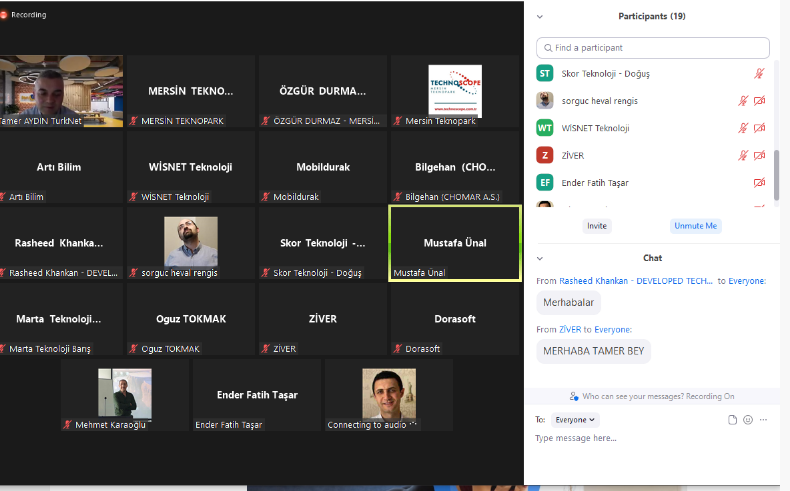Click the ST avatar of Skor Teknoloji - Doğuş
The image size is (790, 491).
click(x=545, y=74)
